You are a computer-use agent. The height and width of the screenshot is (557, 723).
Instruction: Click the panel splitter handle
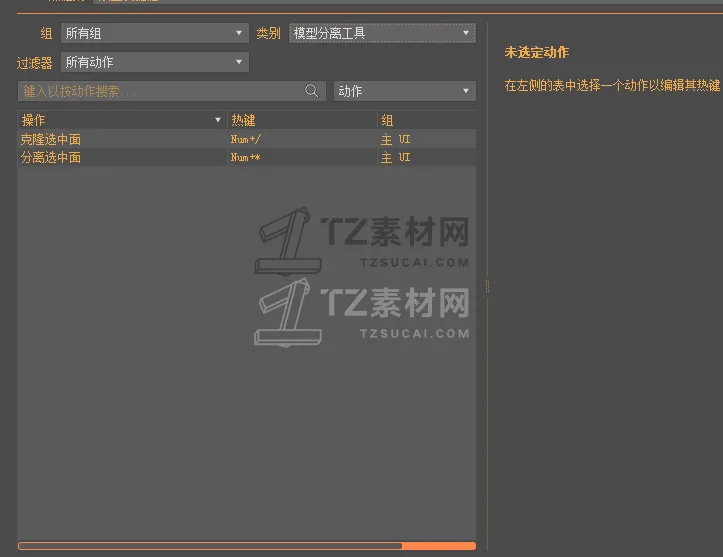coord(487,287)
